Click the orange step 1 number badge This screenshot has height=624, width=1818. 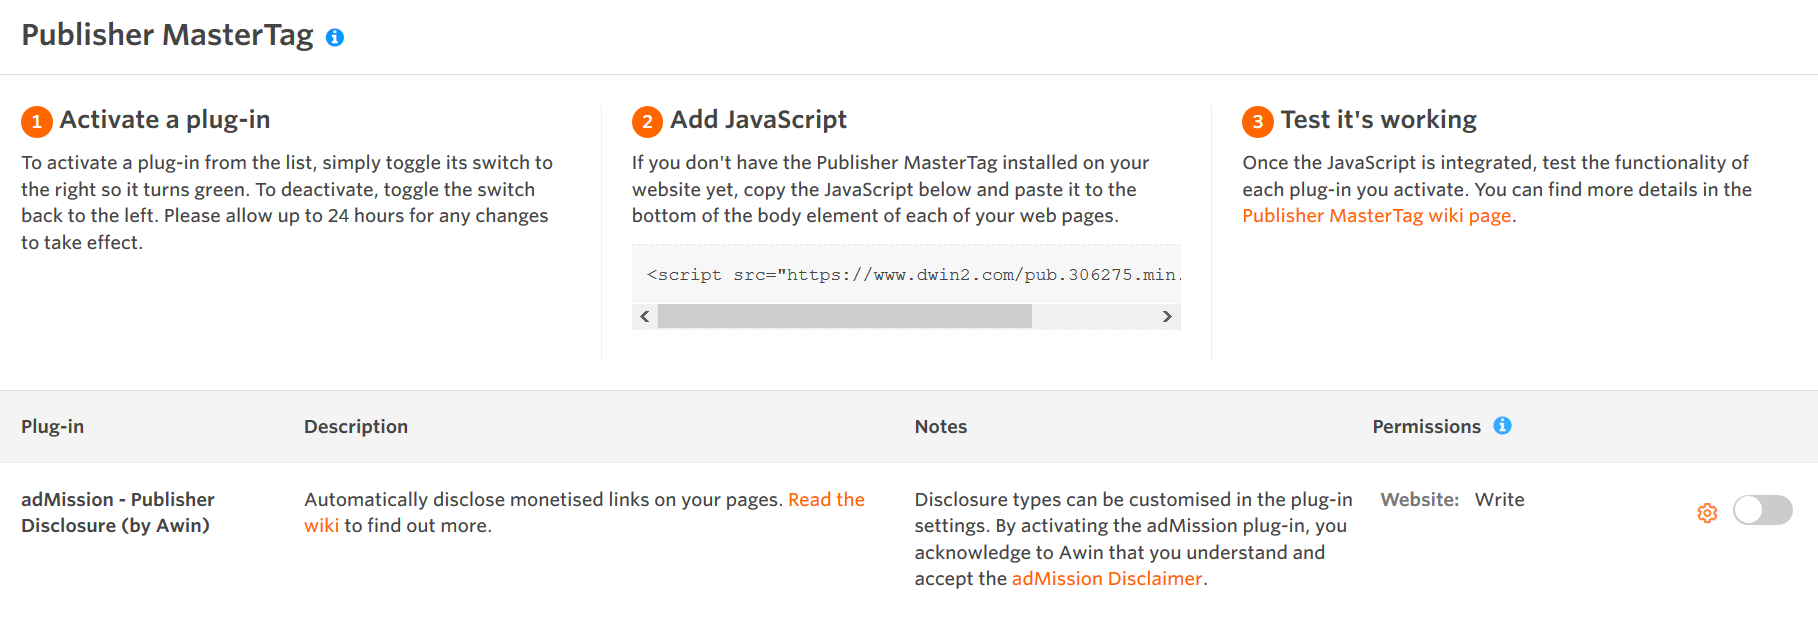click(x=37, y=122)
